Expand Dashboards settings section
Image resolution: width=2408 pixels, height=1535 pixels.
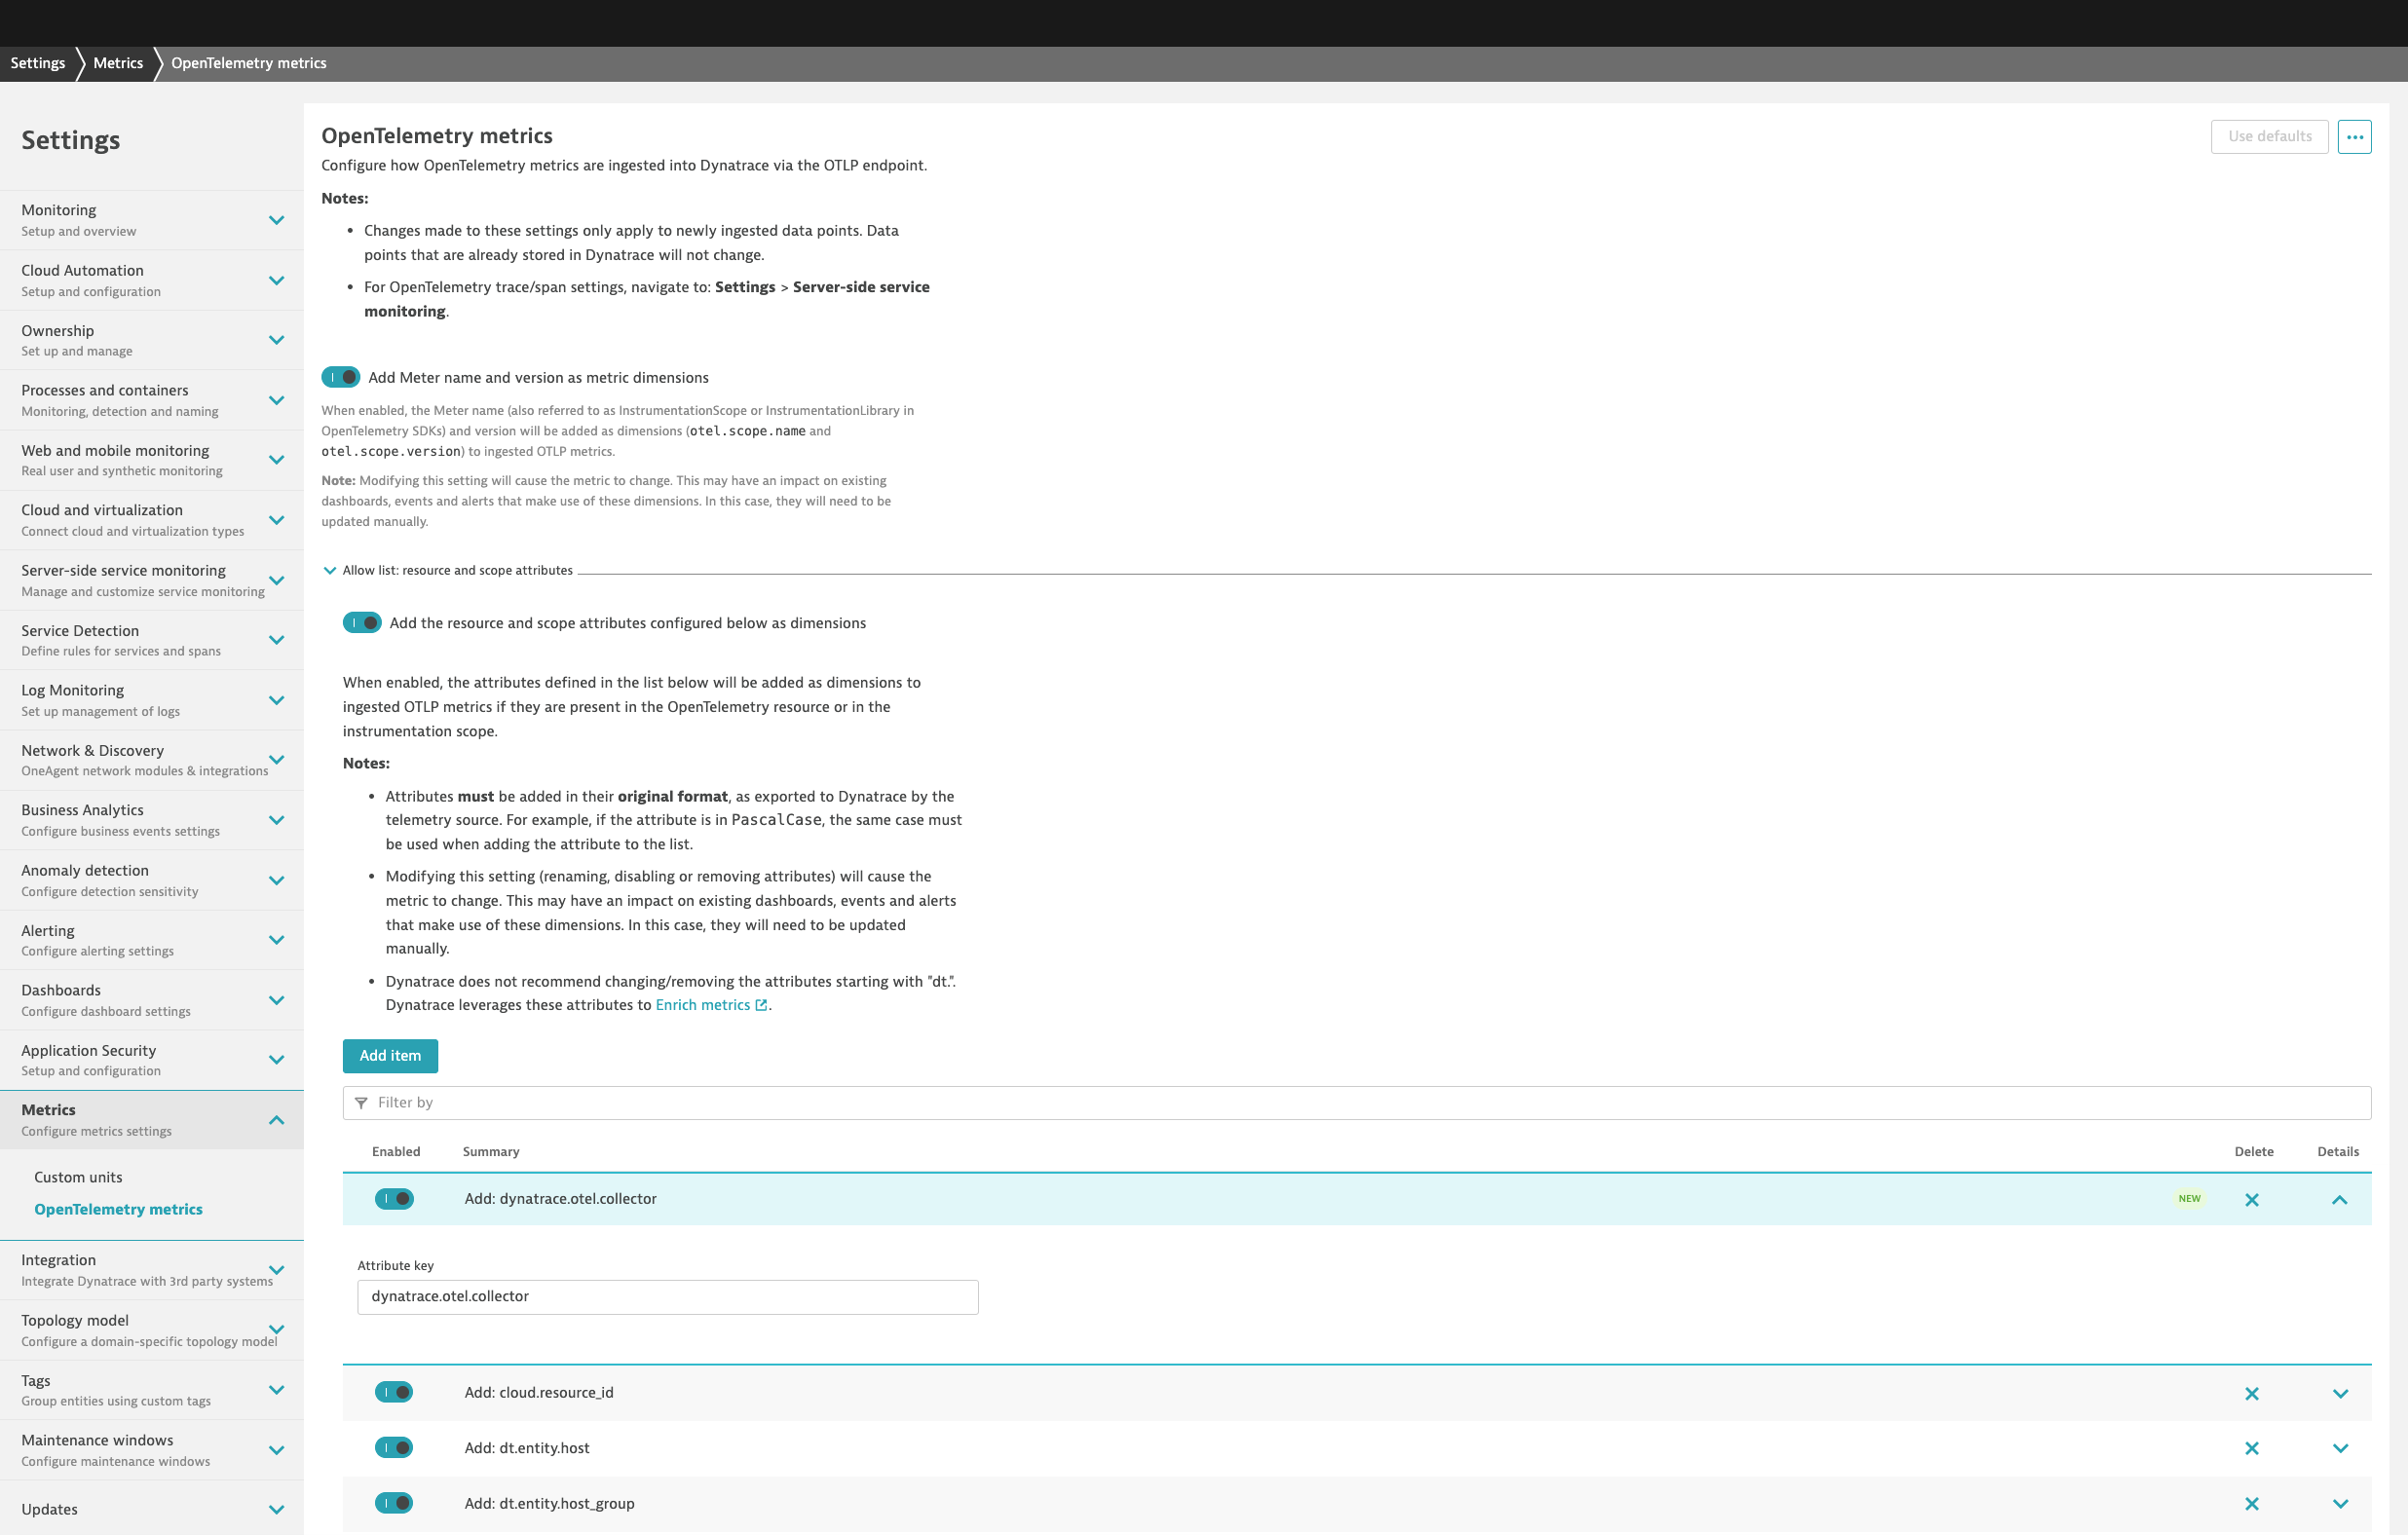[277, 1000]
